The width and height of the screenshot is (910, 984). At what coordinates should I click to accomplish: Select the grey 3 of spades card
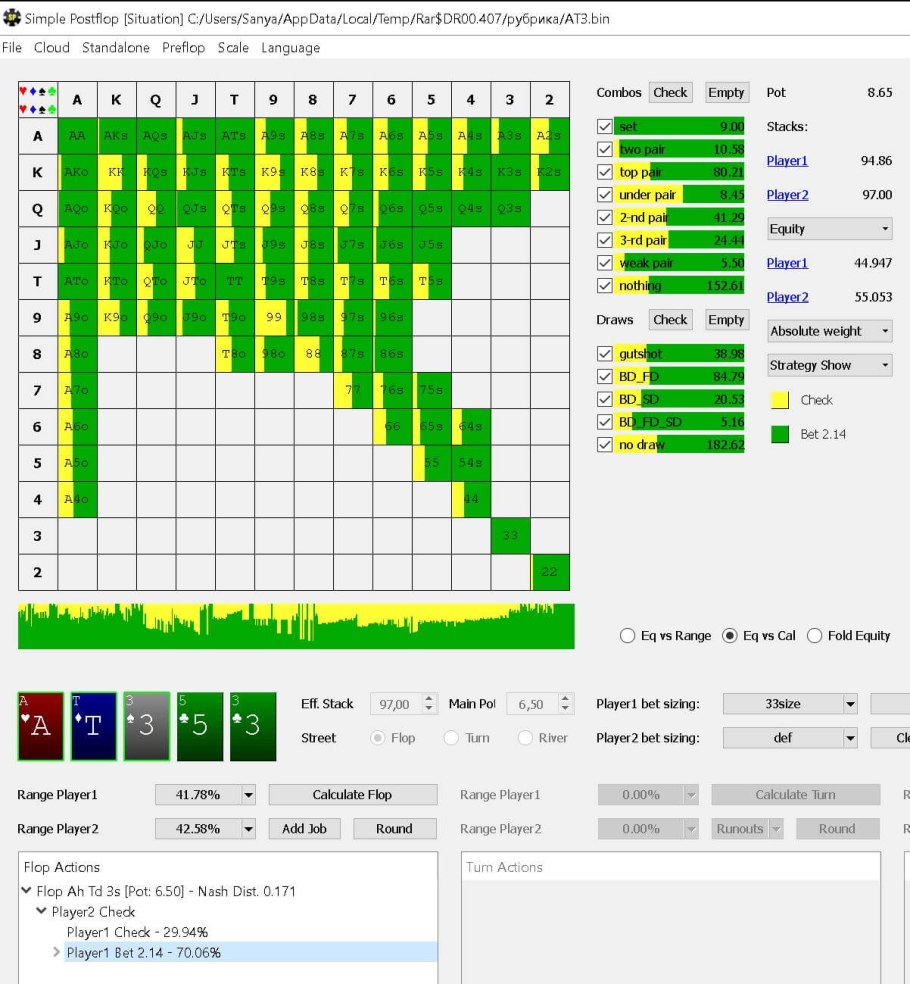tap(146, 726)
